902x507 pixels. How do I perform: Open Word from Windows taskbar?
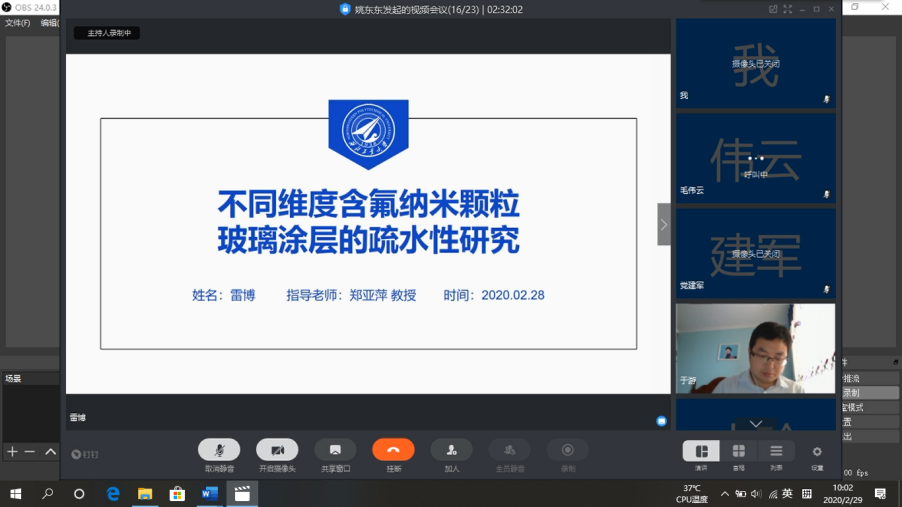pyautogui.click(x=209, y=493)
